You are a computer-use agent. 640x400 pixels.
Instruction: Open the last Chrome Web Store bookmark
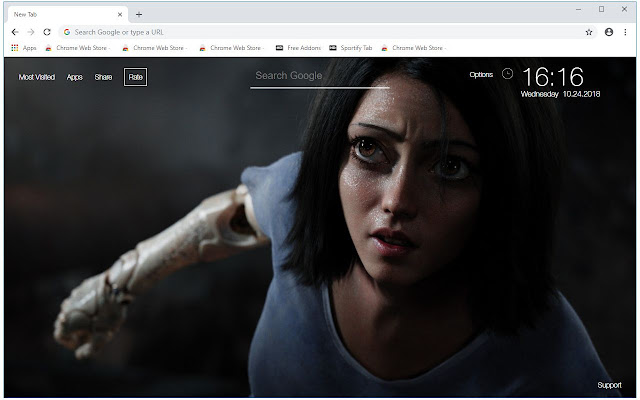413,48
